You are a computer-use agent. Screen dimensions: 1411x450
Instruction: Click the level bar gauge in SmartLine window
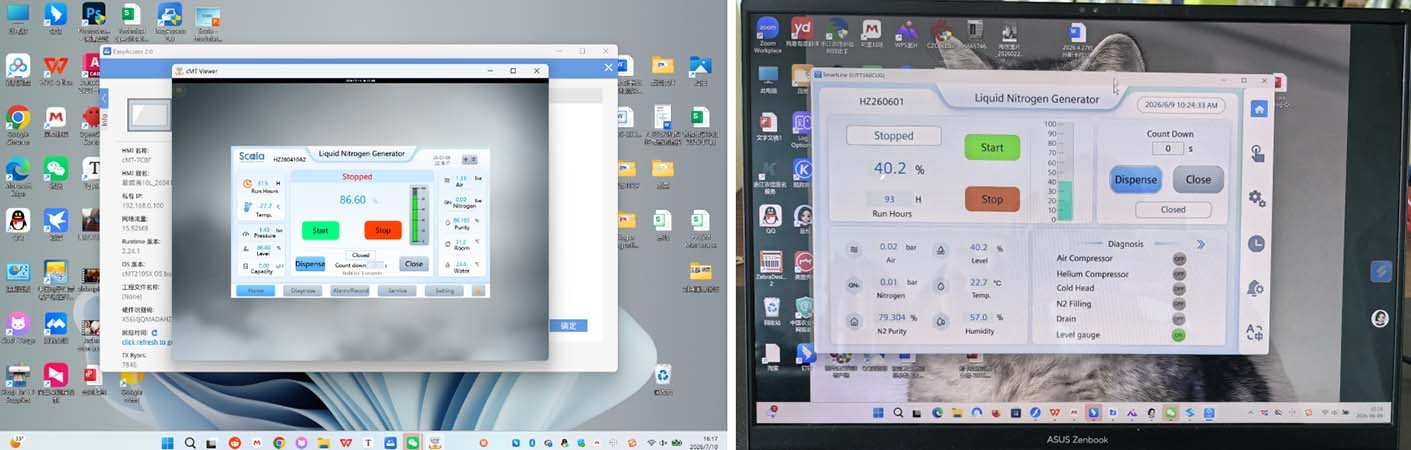1065,172
